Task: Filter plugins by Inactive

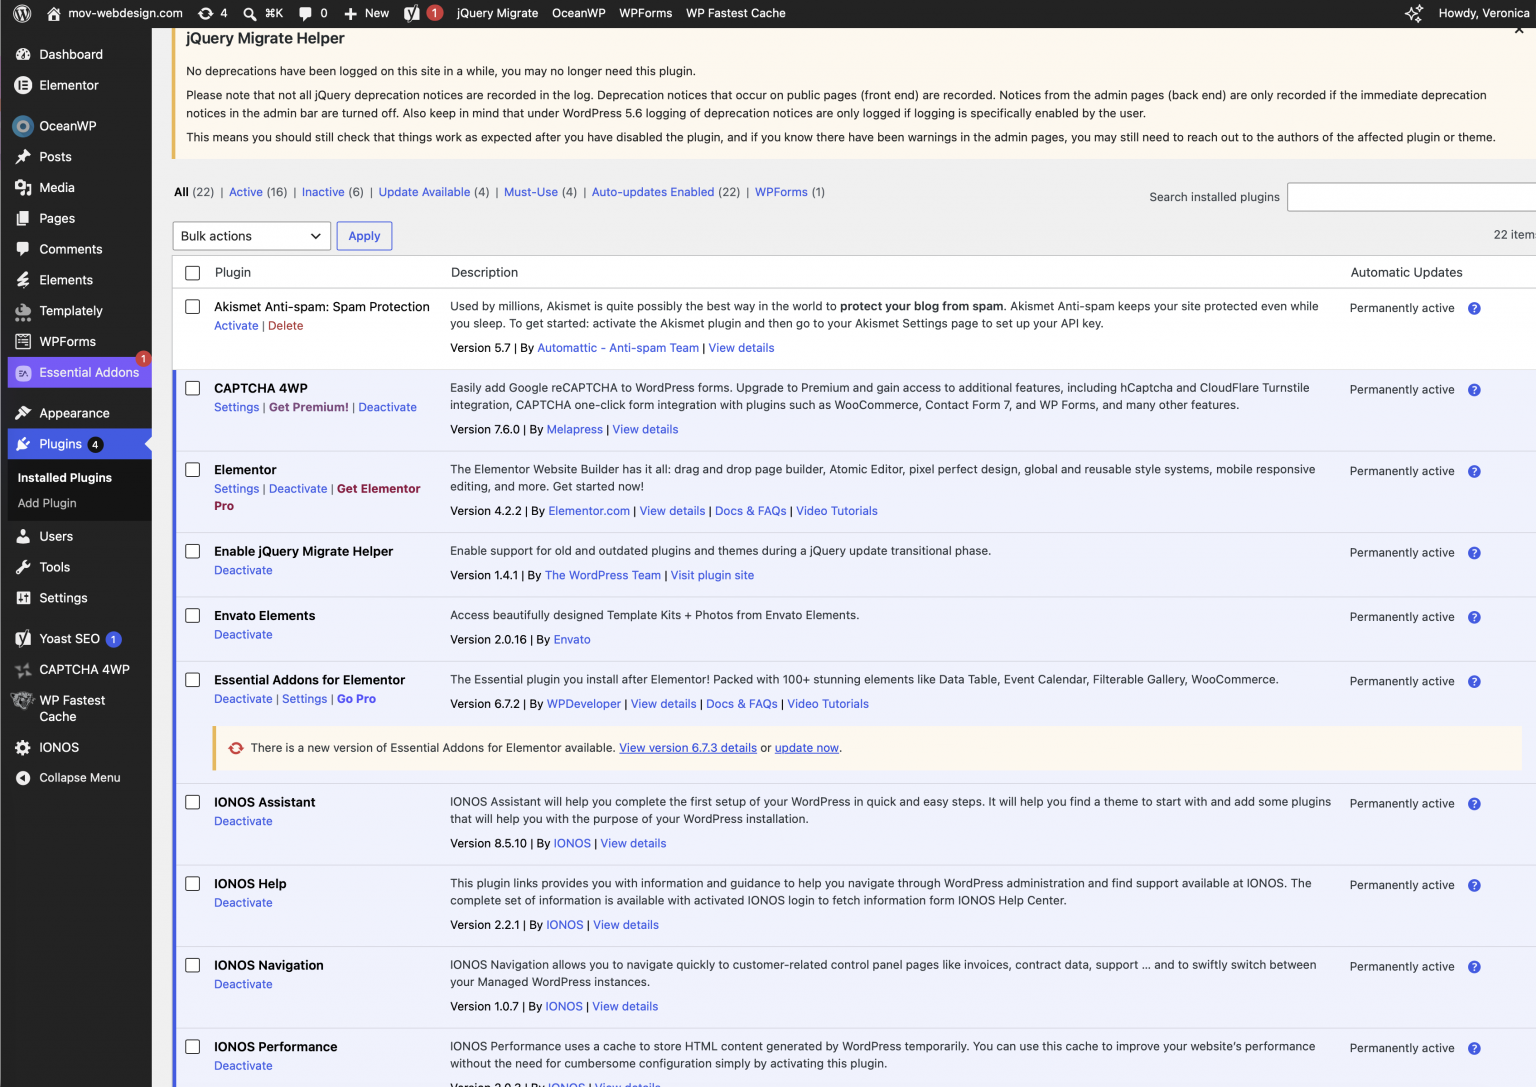Action: tap(323, 192)
